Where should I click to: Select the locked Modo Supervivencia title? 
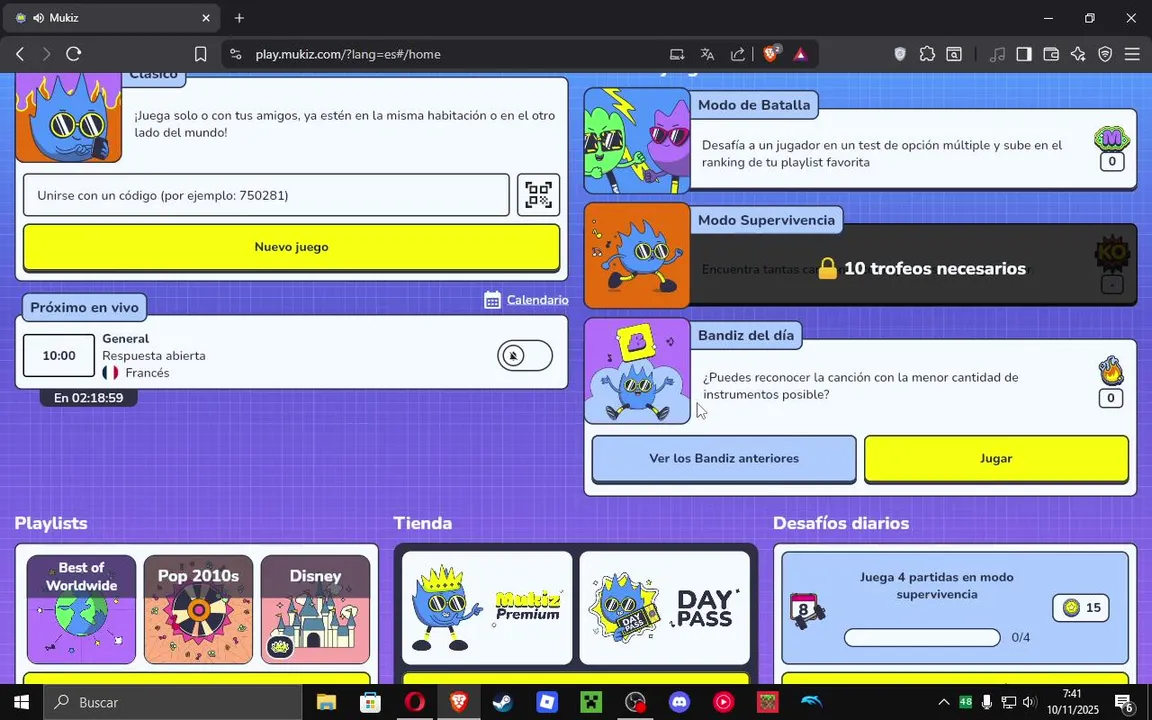(766, 220)
